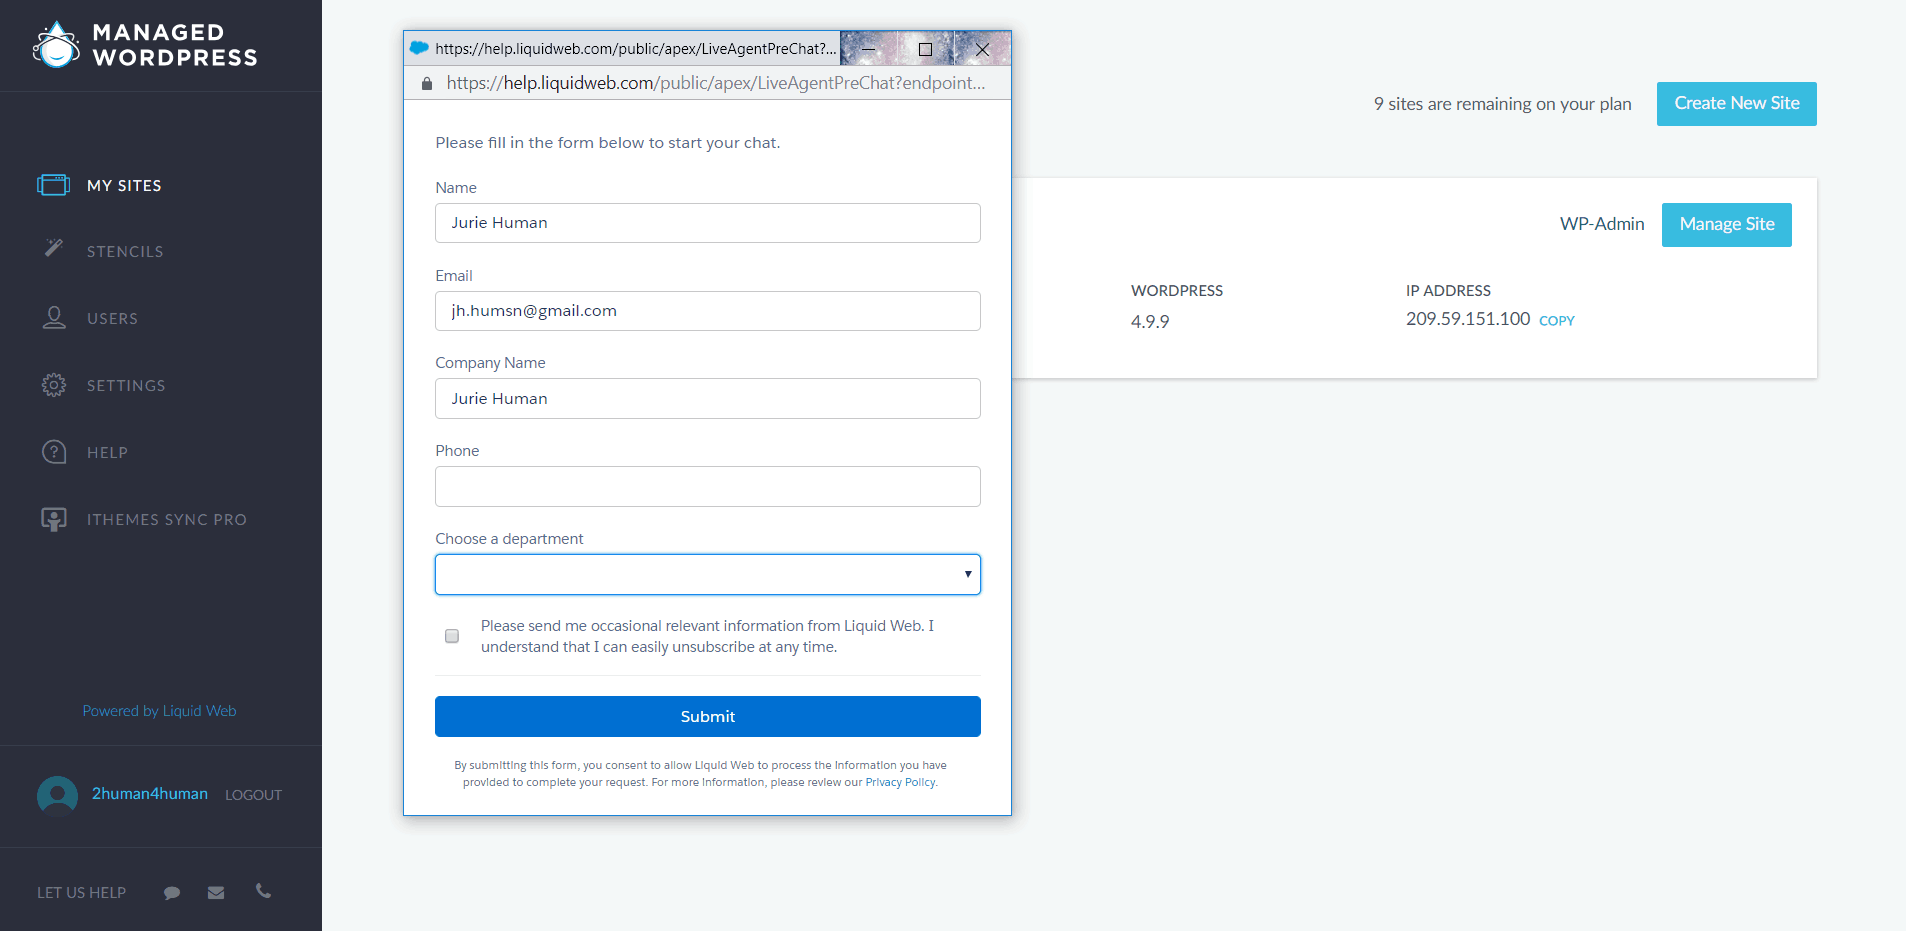Click the phone icon in Let Us Help
Viewport: 1906px width, 931px height.
click(x=263, y=891)
